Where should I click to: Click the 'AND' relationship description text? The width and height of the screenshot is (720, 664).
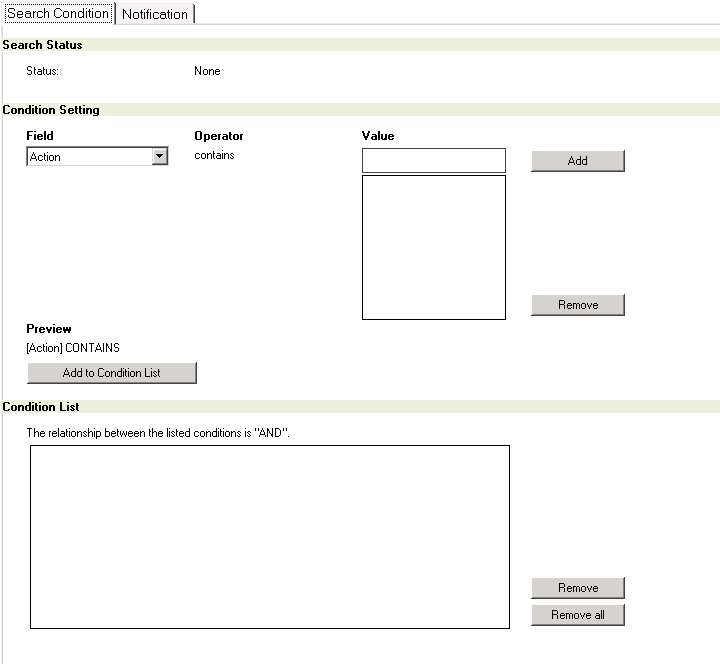point(158,433)
